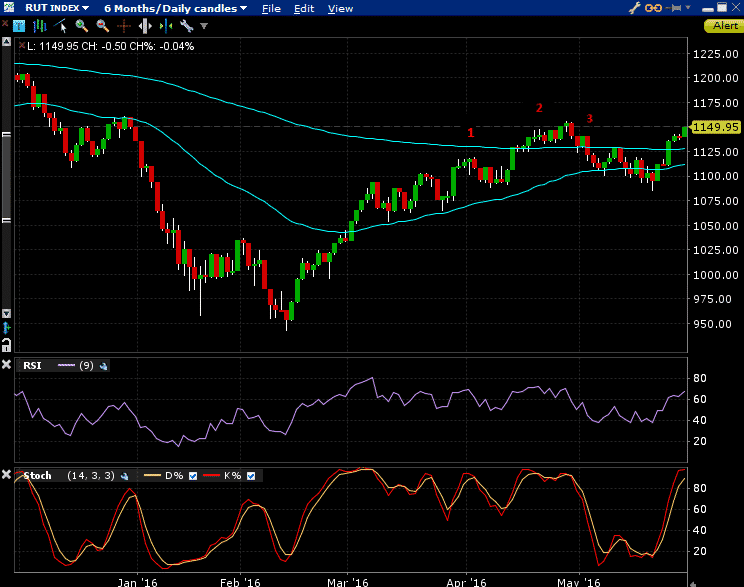Viewport: 744px width, 587px height.
Task: Click the small scroll arrow at bottom right
Action: tap(693, 584)
